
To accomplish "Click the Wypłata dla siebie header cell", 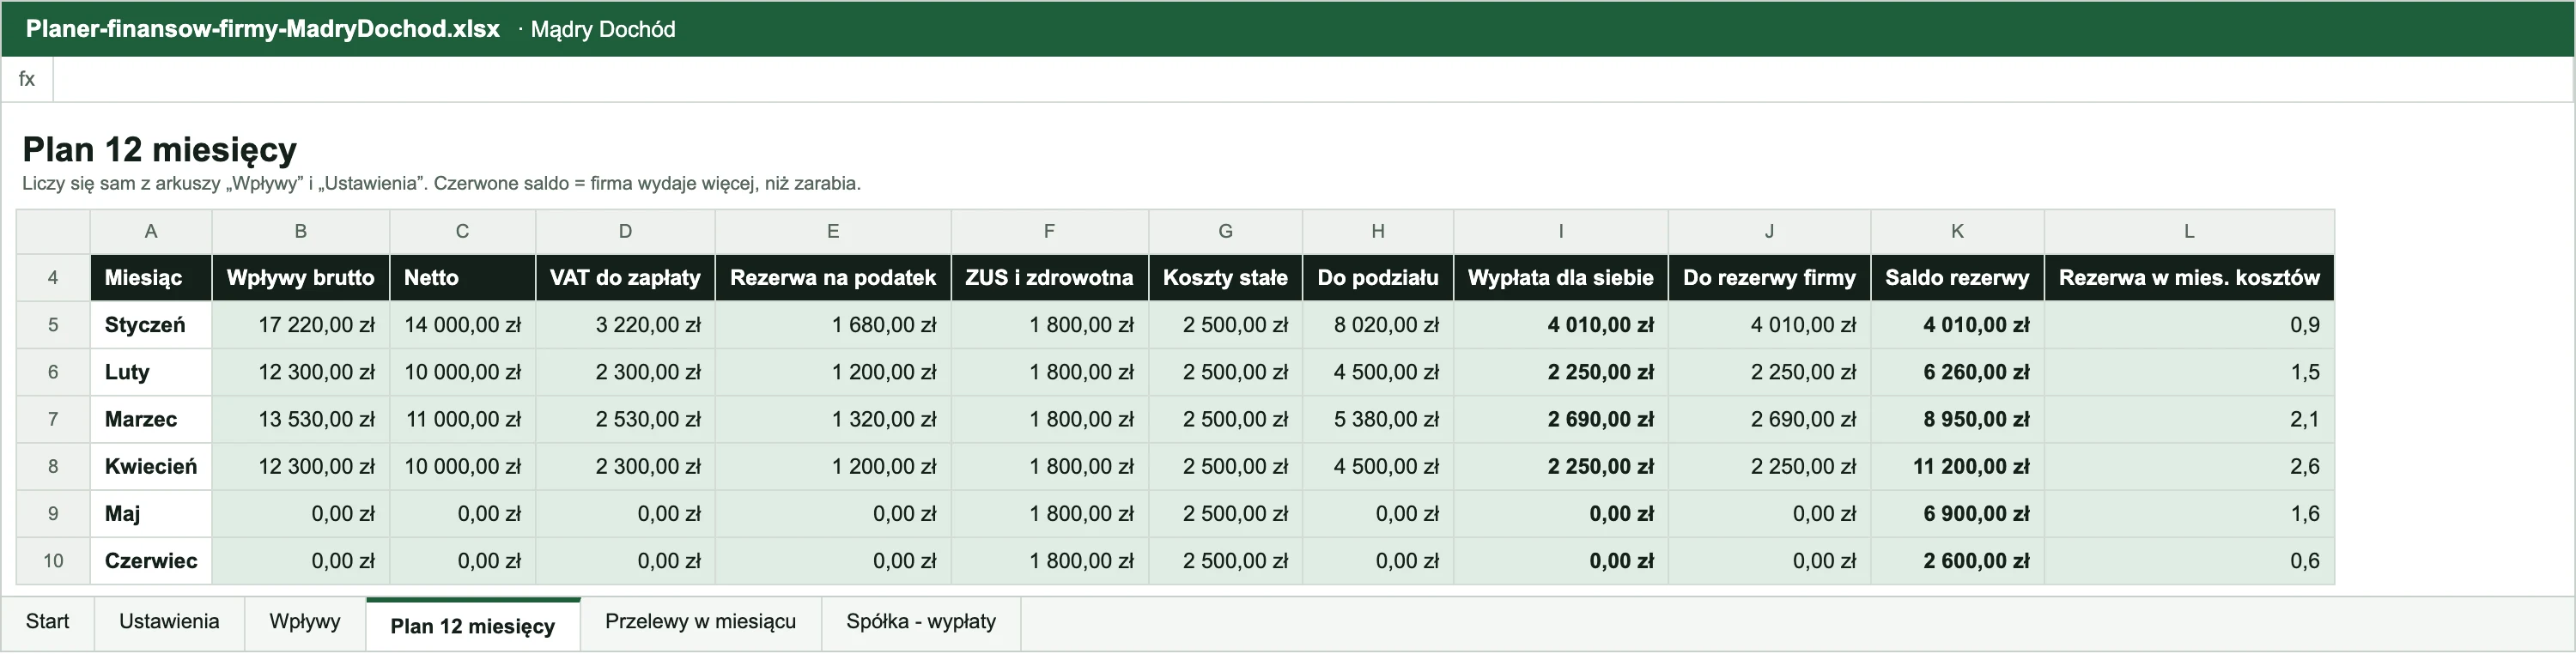I will click(1561, 278).
